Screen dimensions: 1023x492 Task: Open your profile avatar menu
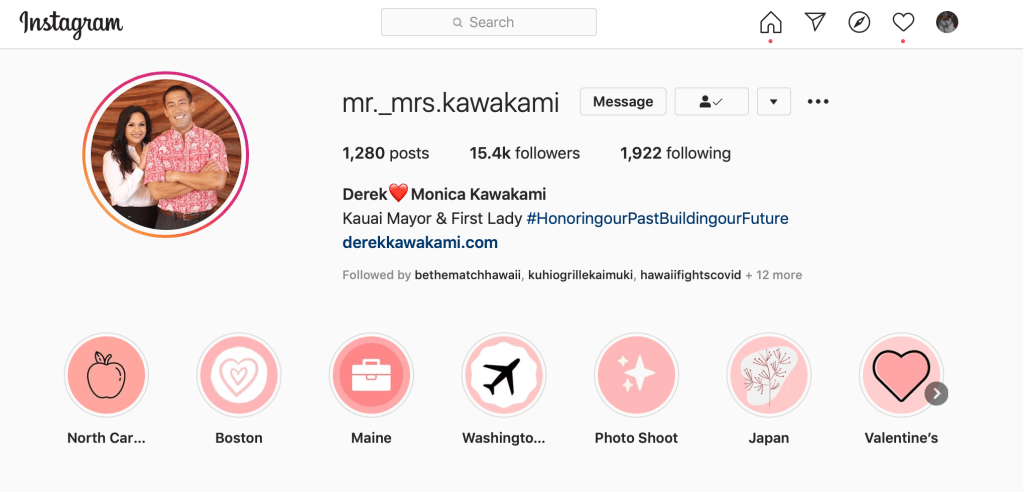[947, 22]
